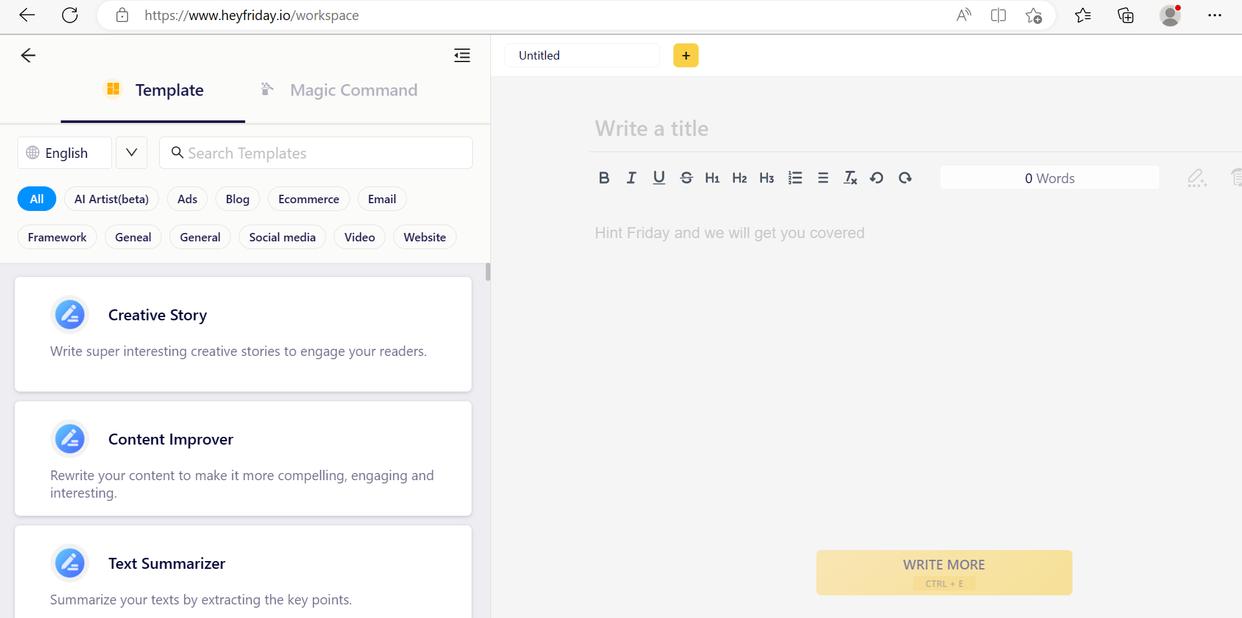This screenshot has height=618, width=1242.
Task: Collapse the template sidebar panel icon
Action: point(462,55)
